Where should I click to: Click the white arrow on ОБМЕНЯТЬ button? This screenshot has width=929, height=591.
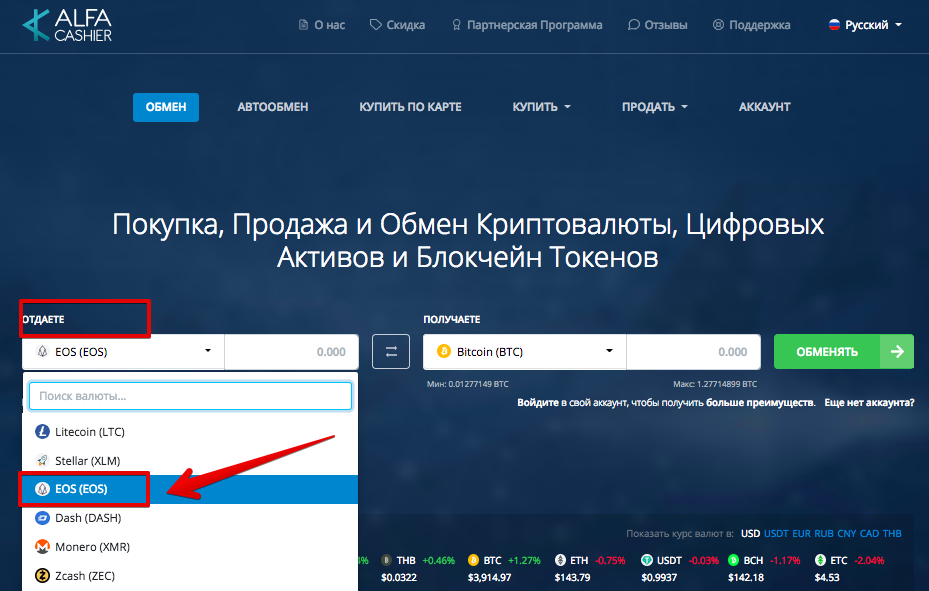pyautogui.click(x=897, y=352)
